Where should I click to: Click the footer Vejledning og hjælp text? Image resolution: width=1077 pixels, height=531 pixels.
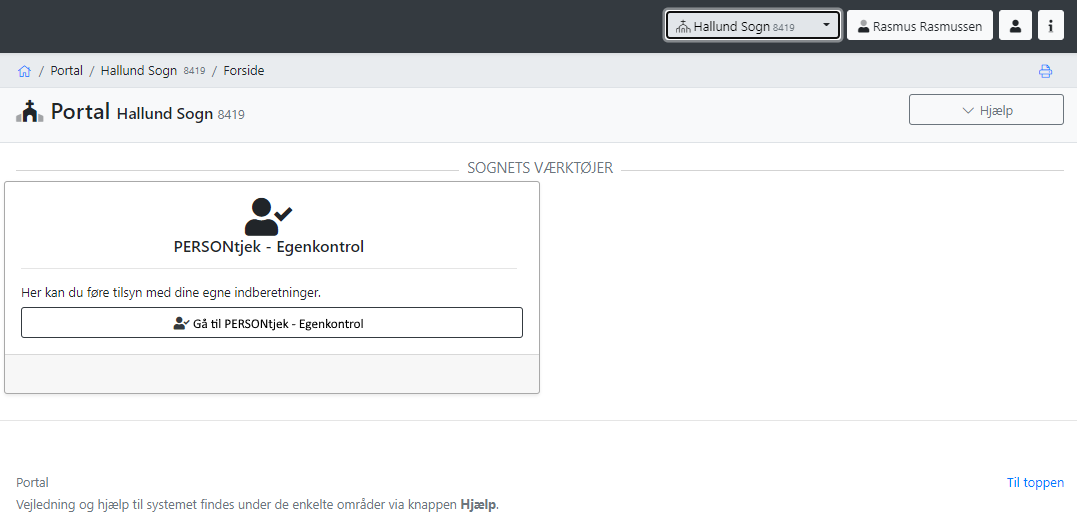[x=258, y=506]
